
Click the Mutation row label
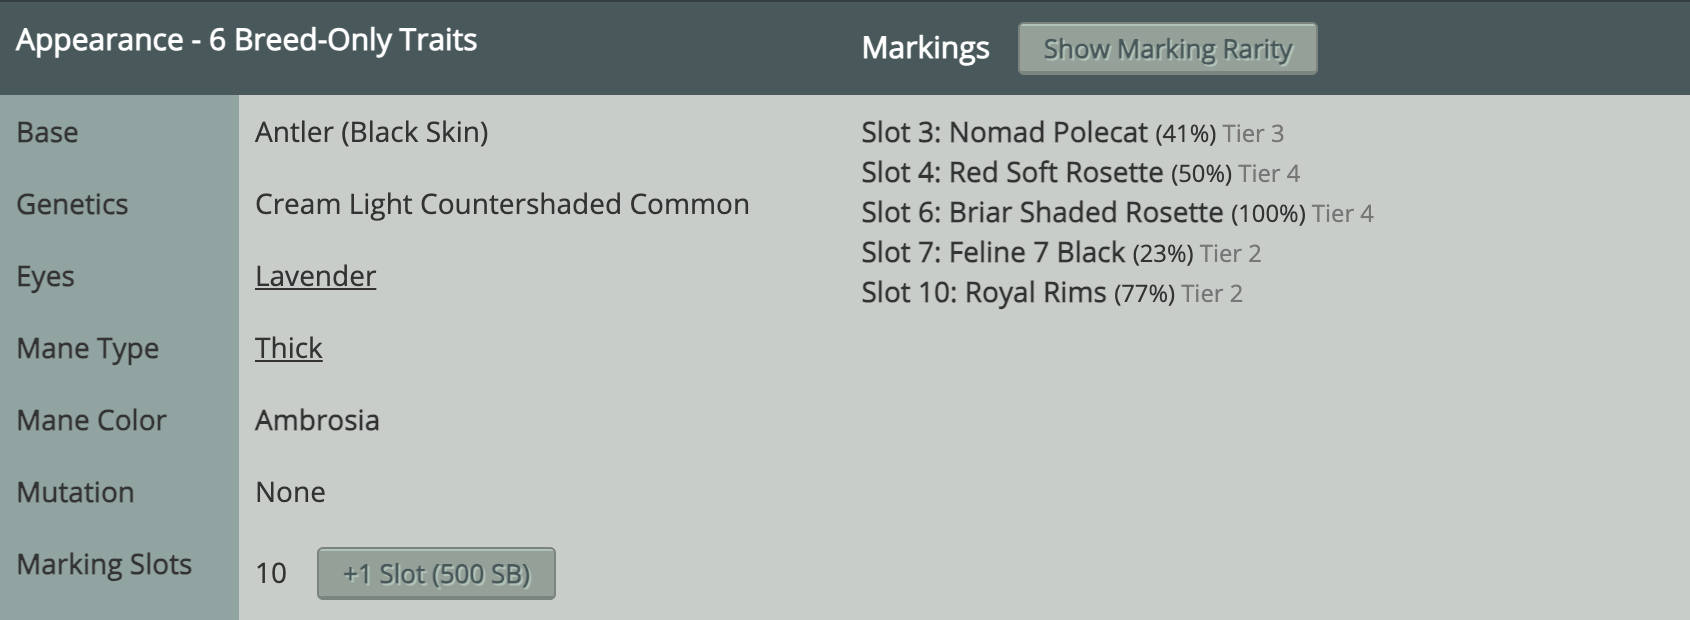[x=75, y=492]
